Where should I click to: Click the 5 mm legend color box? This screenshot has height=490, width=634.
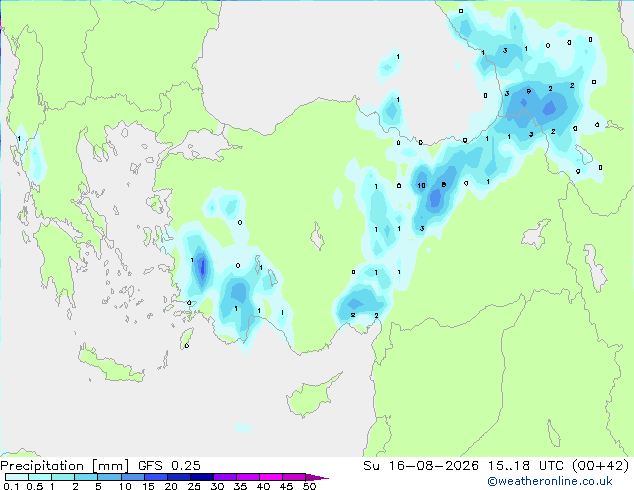tap(109, 477)
